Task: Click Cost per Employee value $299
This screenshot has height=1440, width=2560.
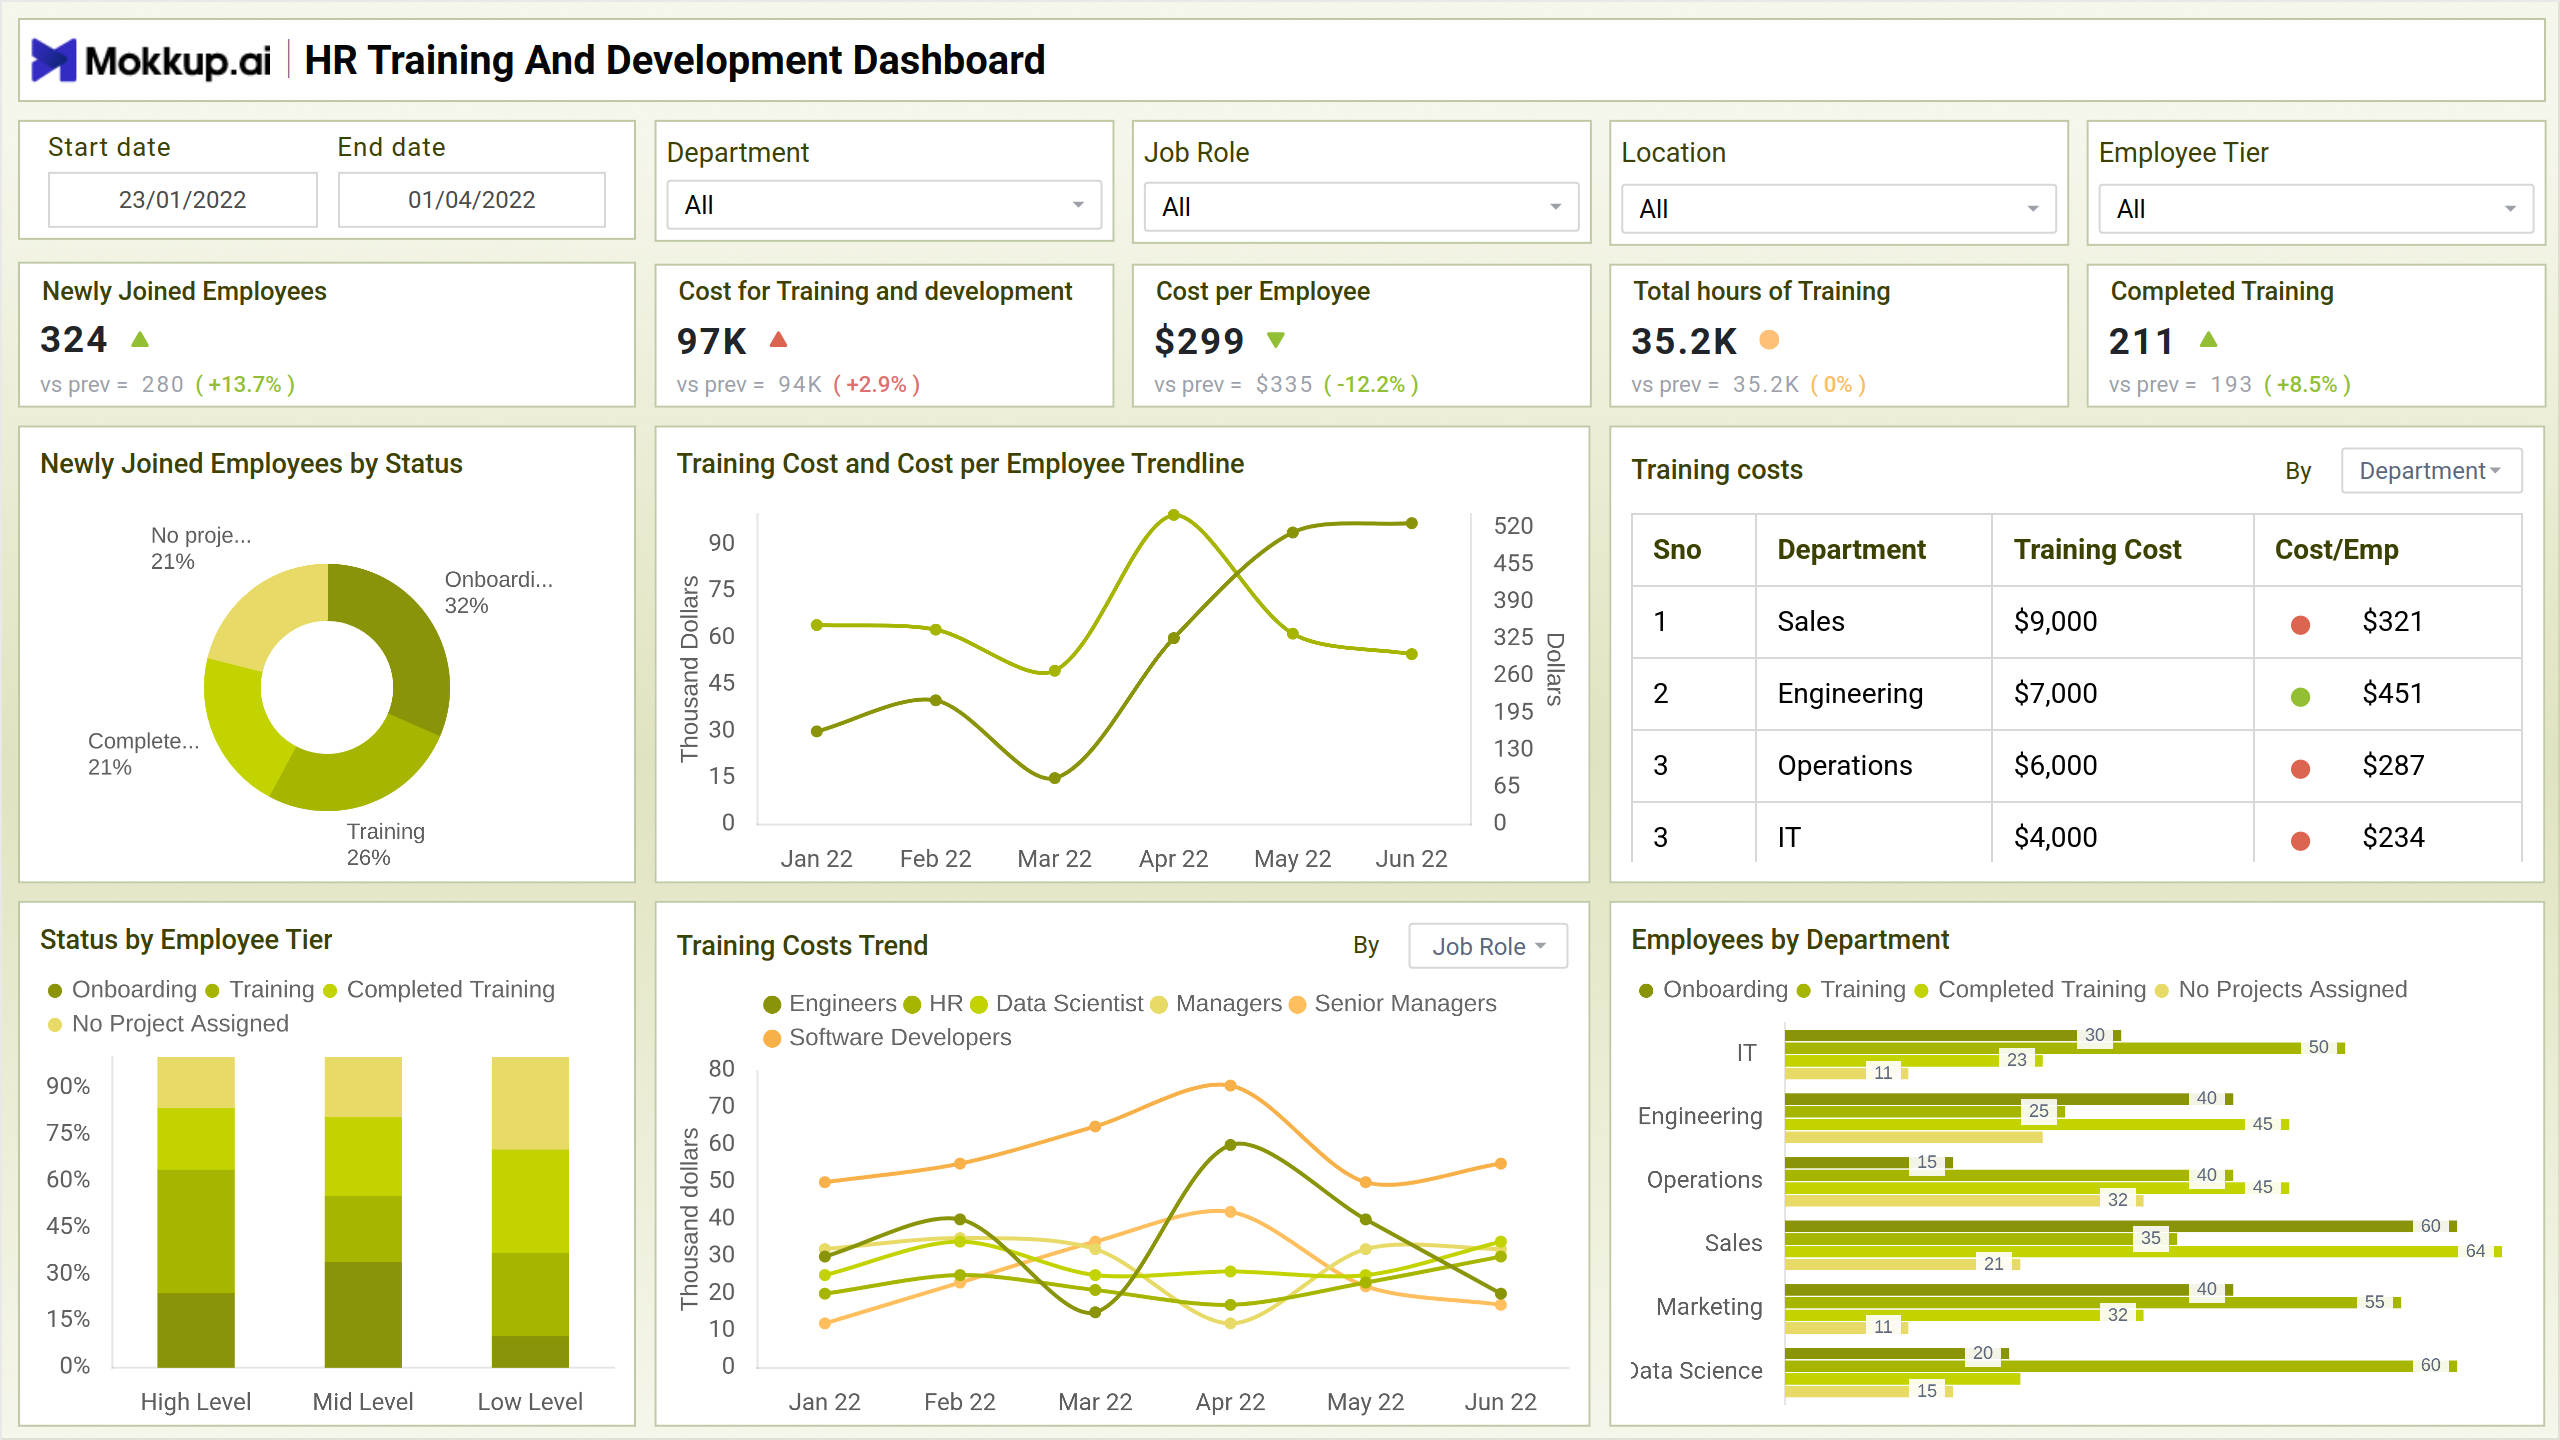Action: 1200,342
